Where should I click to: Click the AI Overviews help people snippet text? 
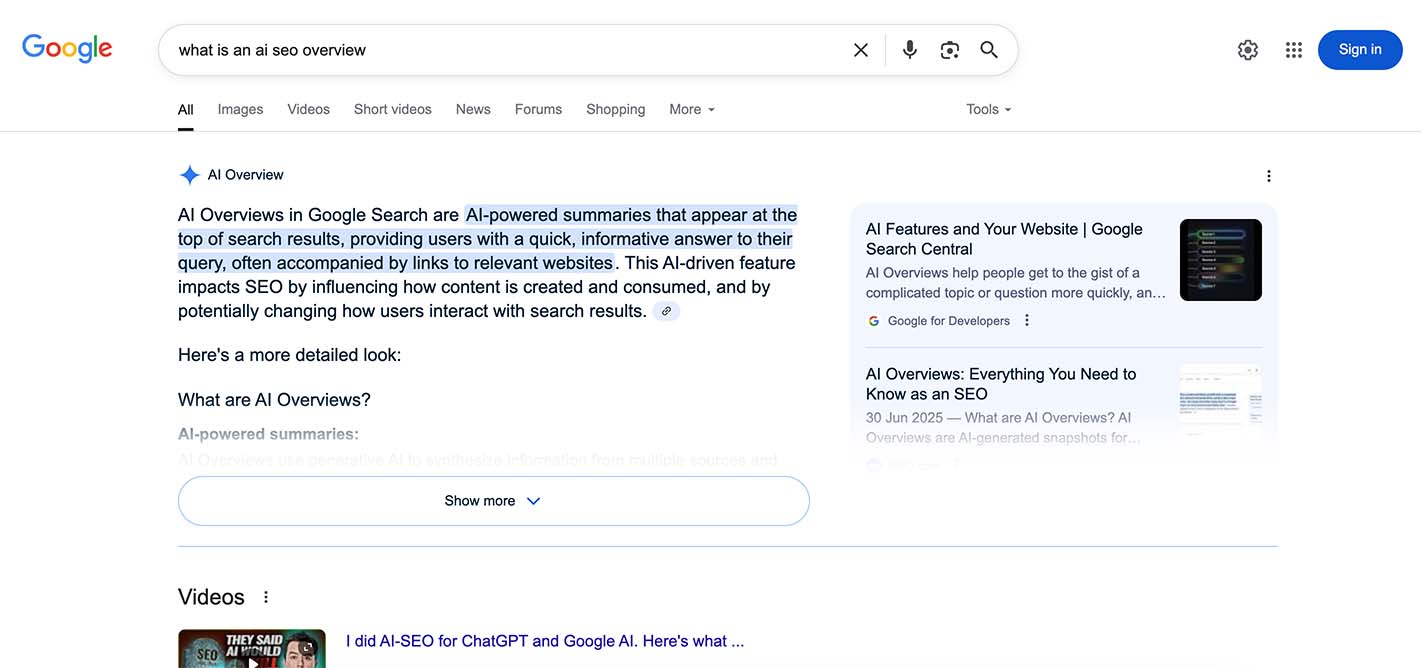(x=1016, y=283)
